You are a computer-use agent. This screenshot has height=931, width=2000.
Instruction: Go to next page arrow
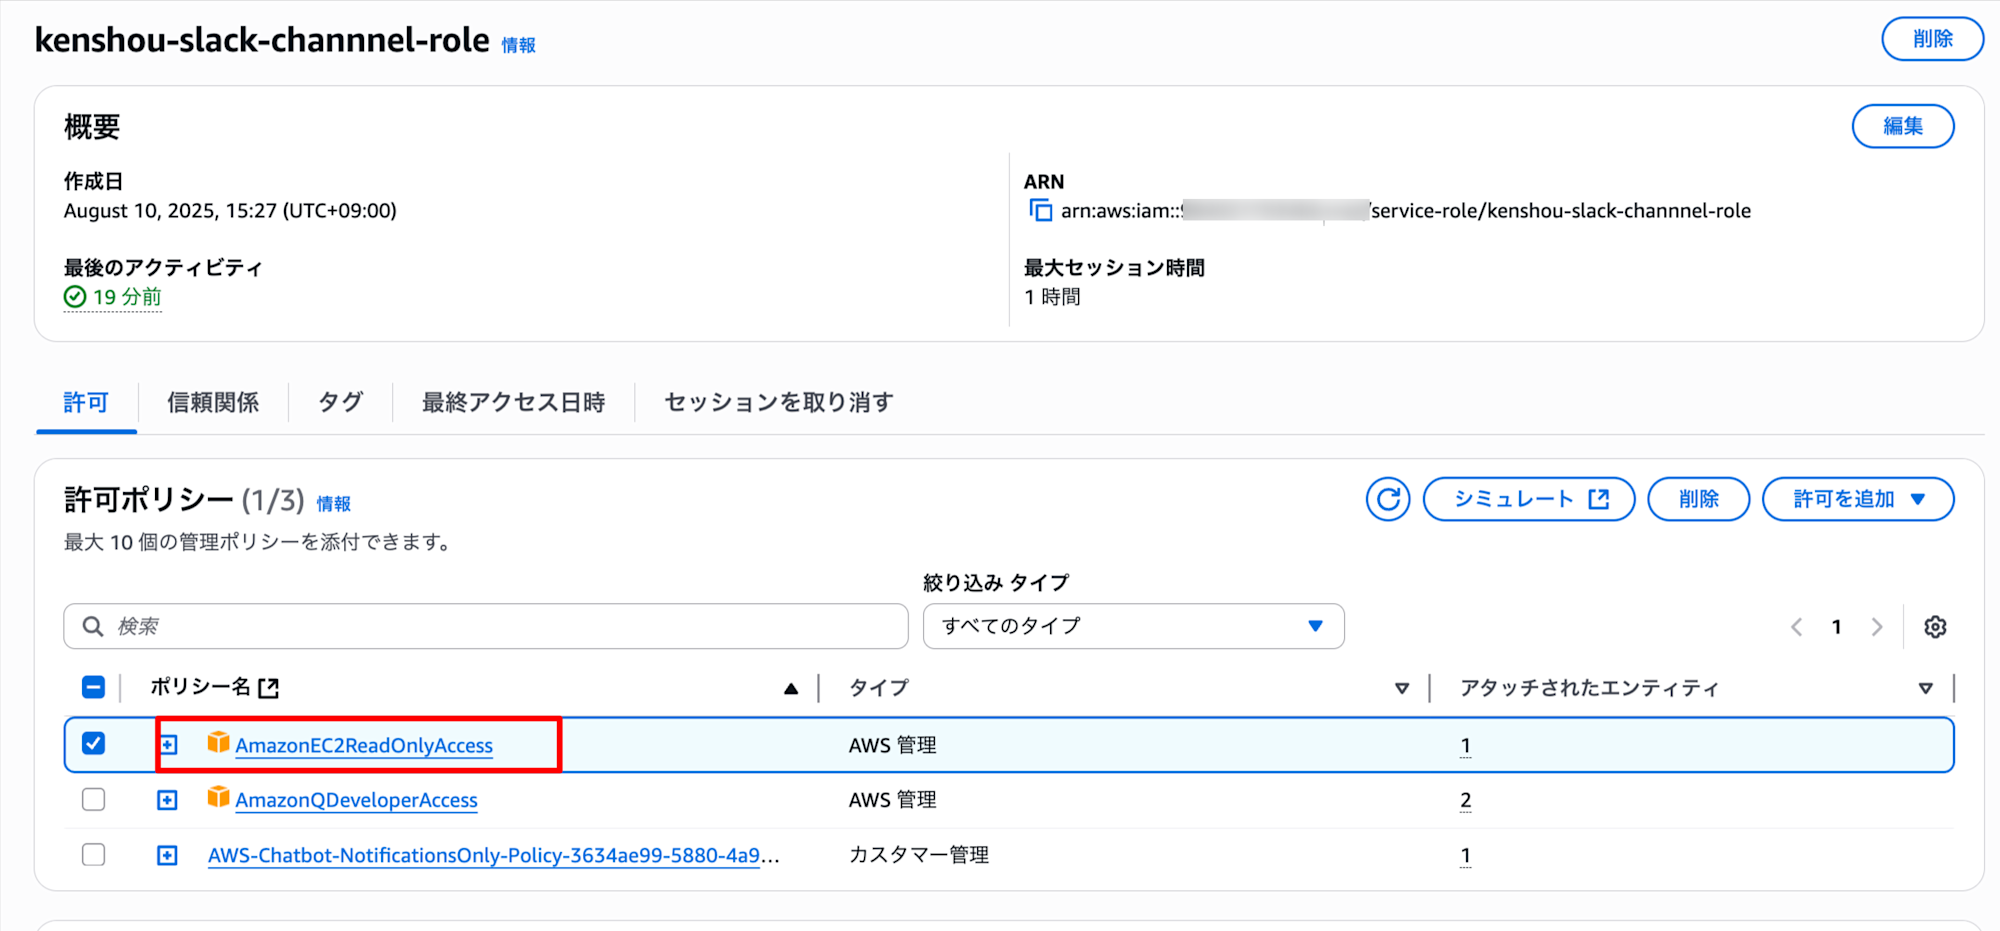1877,627
